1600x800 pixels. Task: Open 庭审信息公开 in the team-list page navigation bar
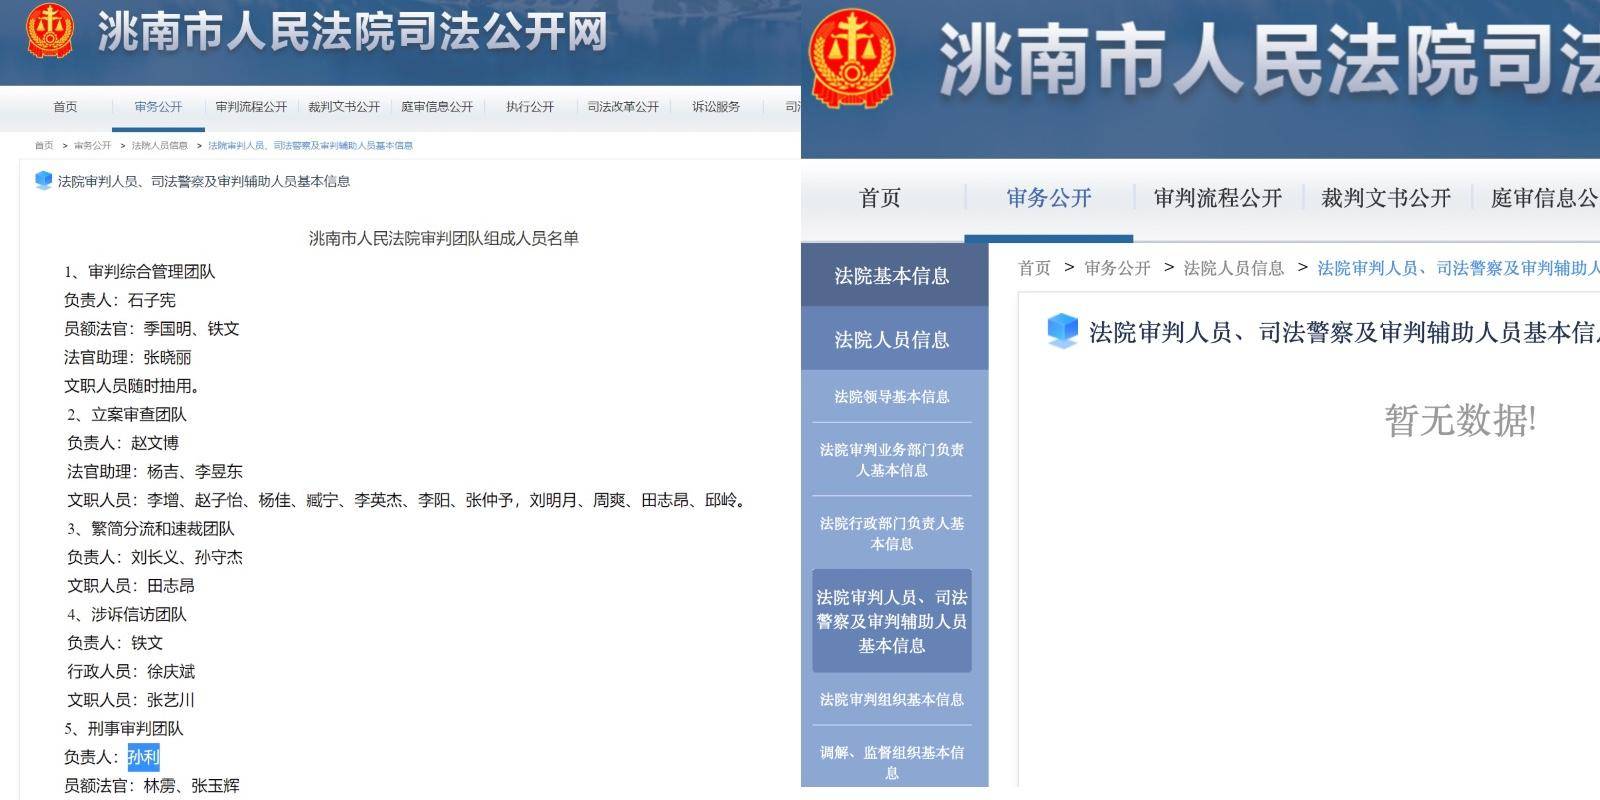[437, 107]
